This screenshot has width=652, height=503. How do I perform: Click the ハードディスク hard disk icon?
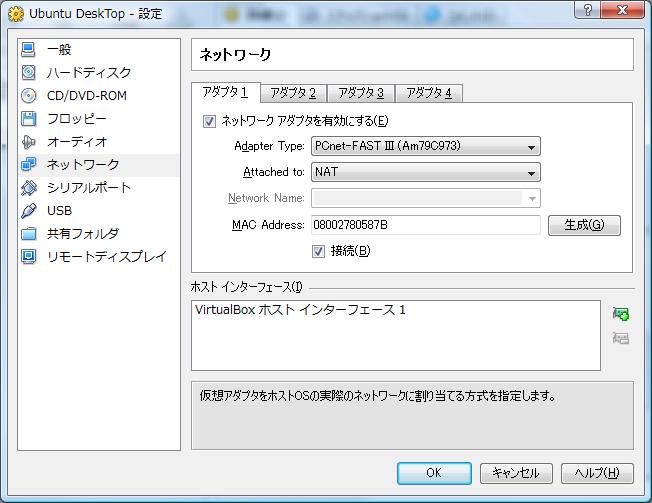28,72
